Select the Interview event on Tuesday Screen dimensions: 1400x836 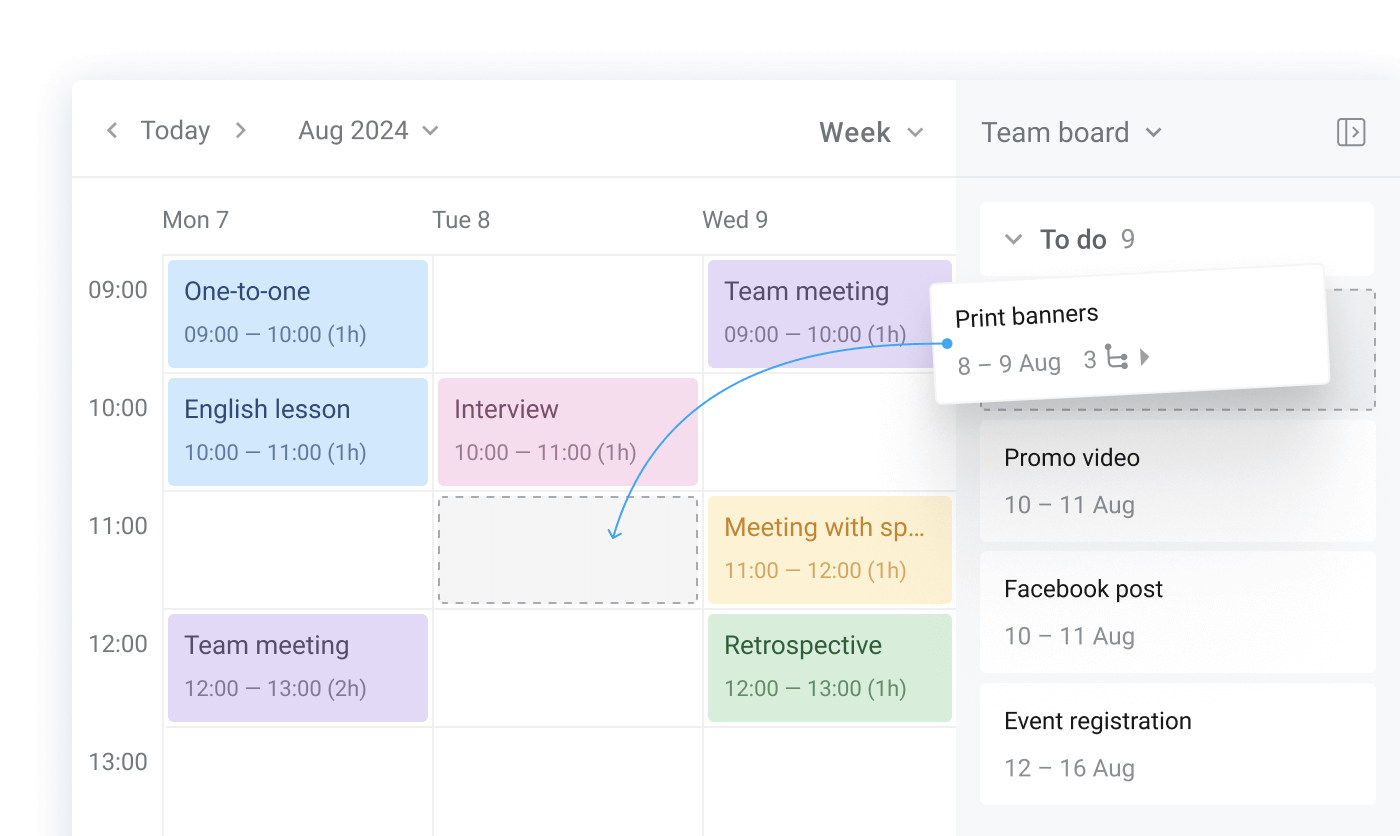coord(567,430)
